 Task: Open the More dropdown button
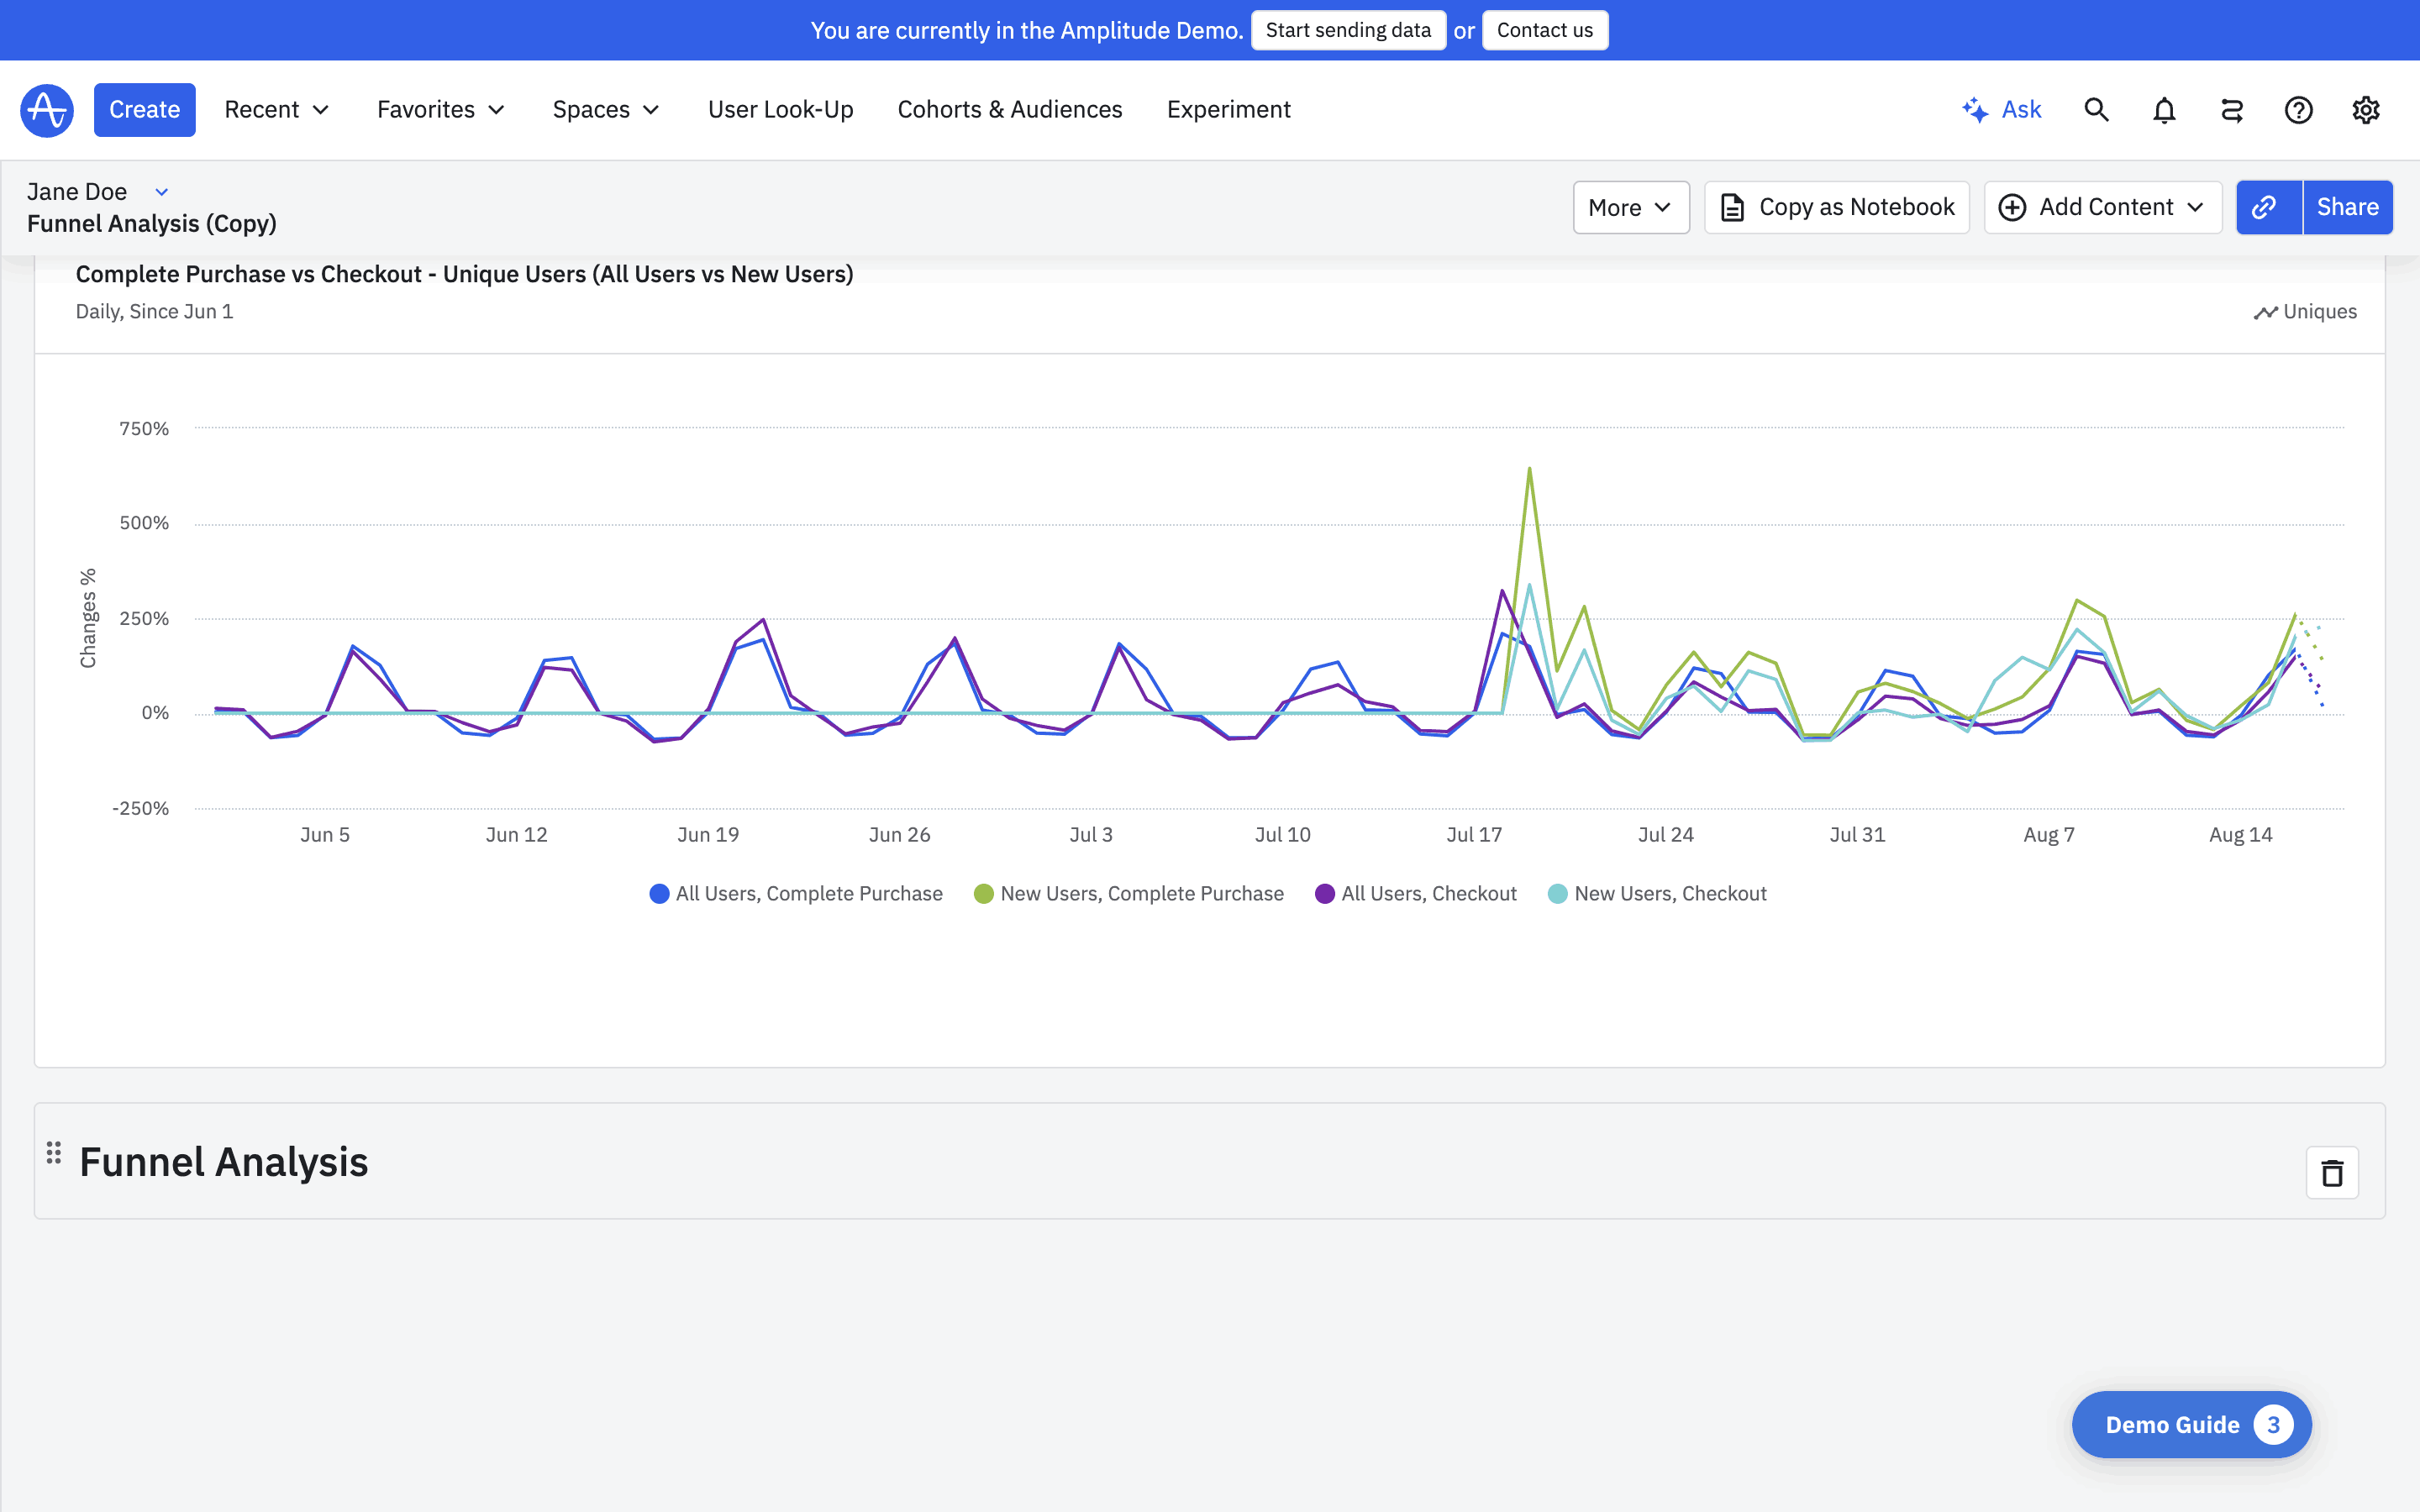pos(1630,207)
